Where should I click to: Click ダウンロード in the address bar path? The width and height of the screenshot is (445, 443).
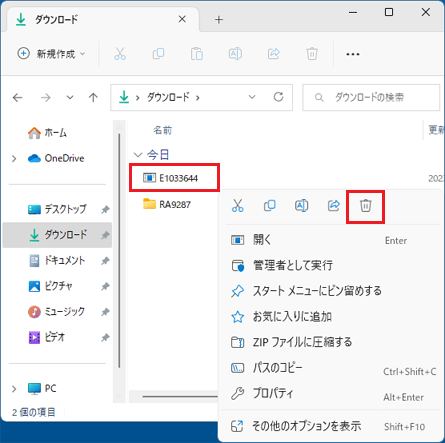pos(168,97)
